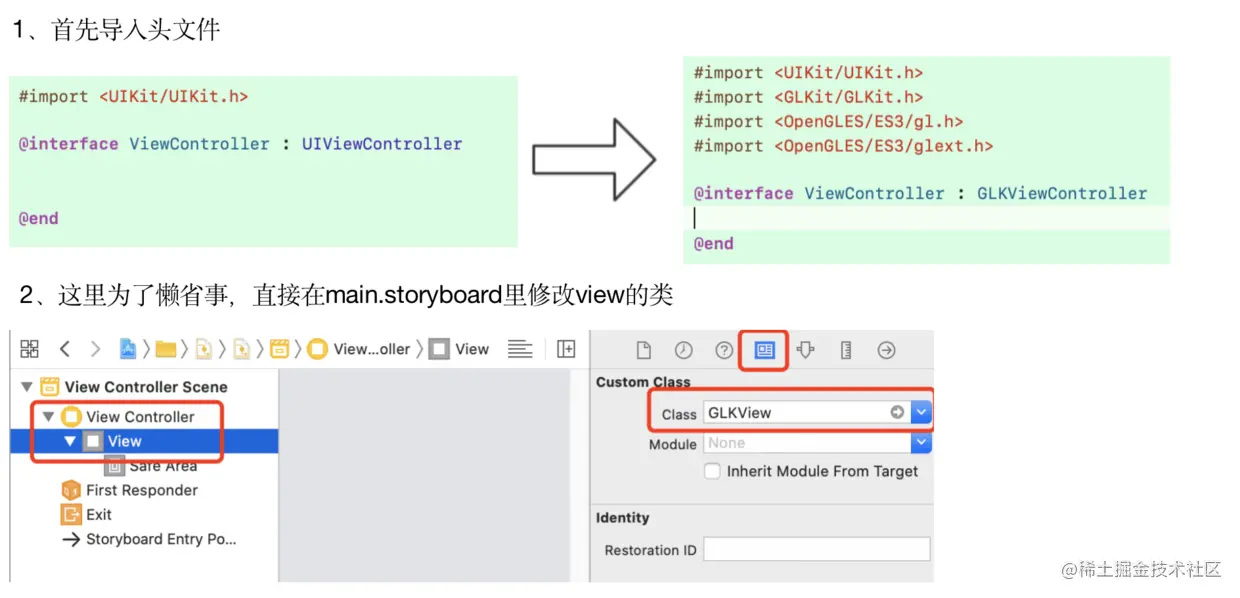Toggle Inherit Module From Target checkbox
Viewport: 1240px width, 598px height.
point(712,471)
